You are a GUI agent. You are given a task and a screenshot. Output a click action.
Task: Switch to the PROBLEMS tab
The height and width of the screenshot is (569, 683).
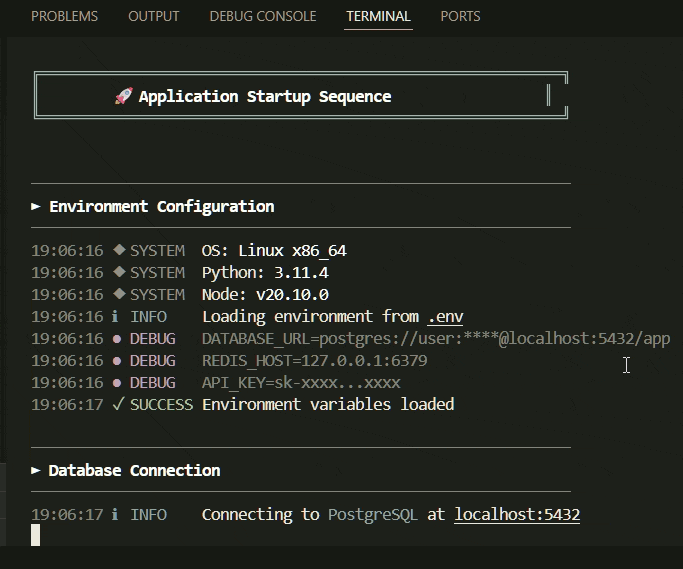point(64,16)
